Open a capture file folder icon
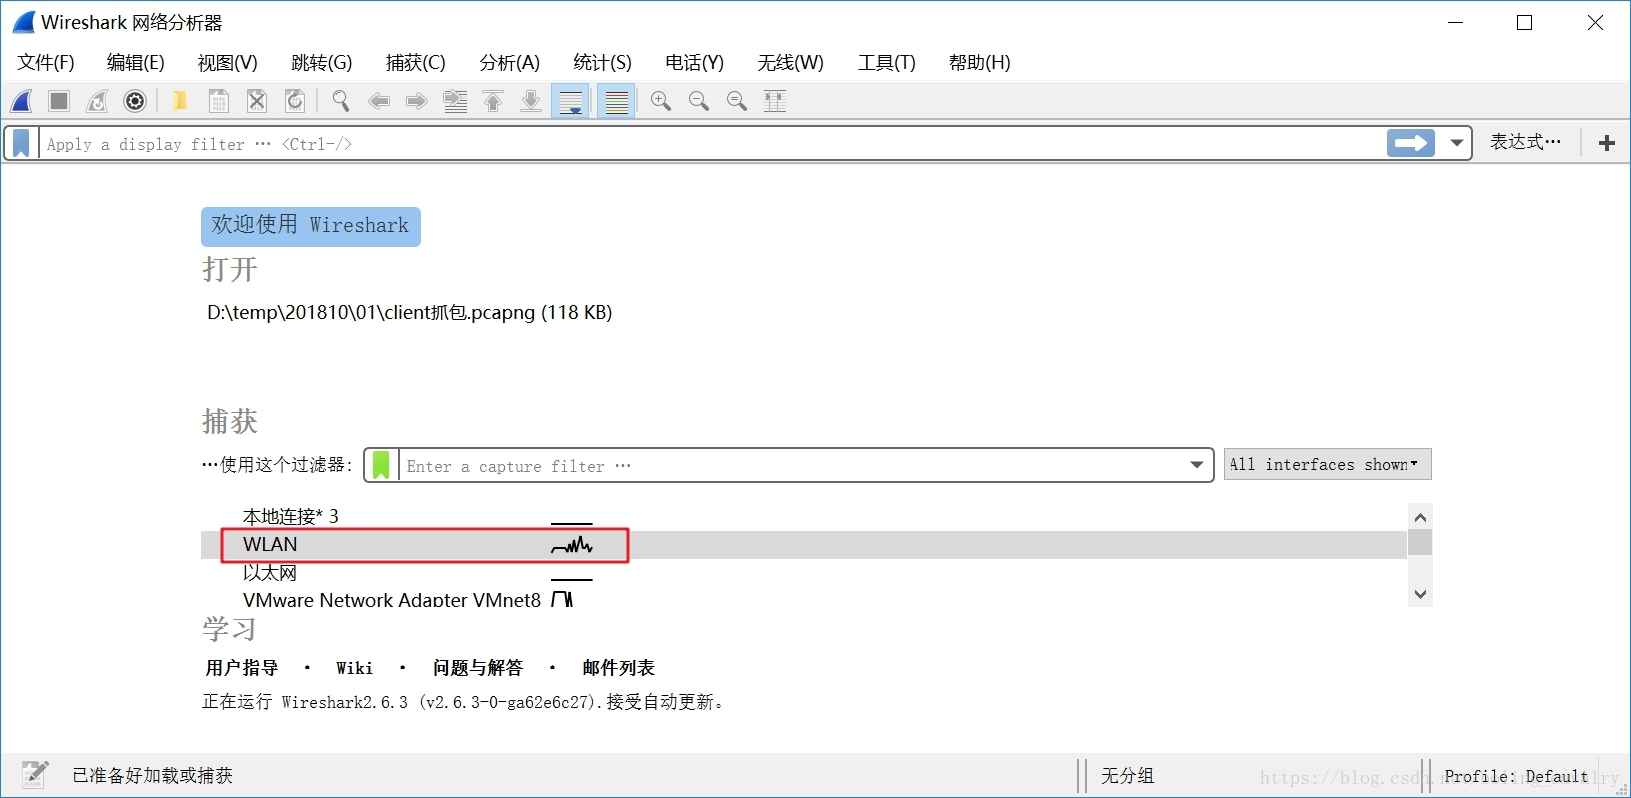 click(180, 101)
